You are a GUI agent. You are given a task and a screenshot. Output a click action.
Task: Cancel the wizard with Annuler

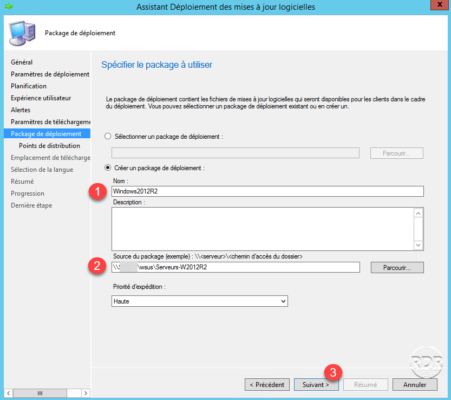point(415,385)
